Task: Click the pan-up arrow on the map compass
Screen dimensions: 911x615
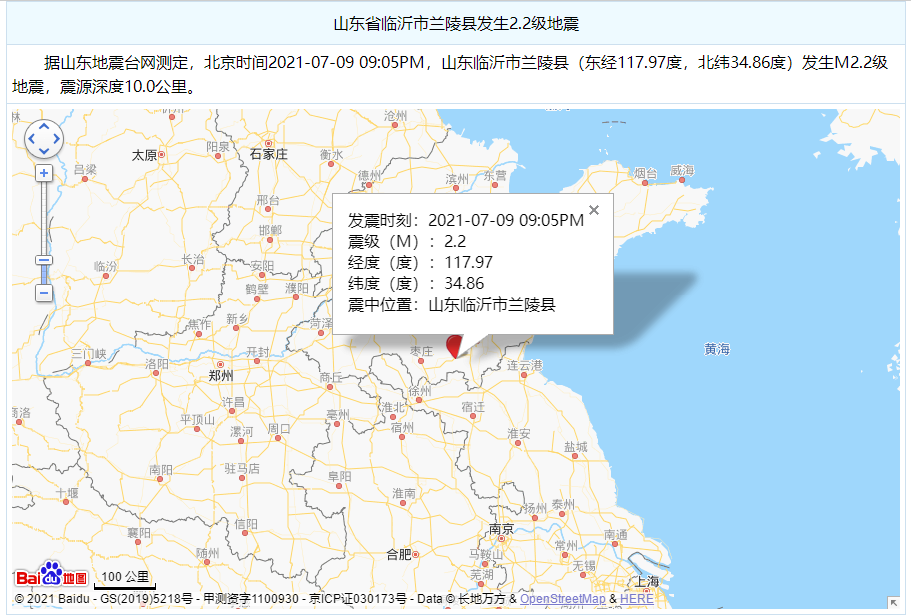Action: click(x=44, y=126)
